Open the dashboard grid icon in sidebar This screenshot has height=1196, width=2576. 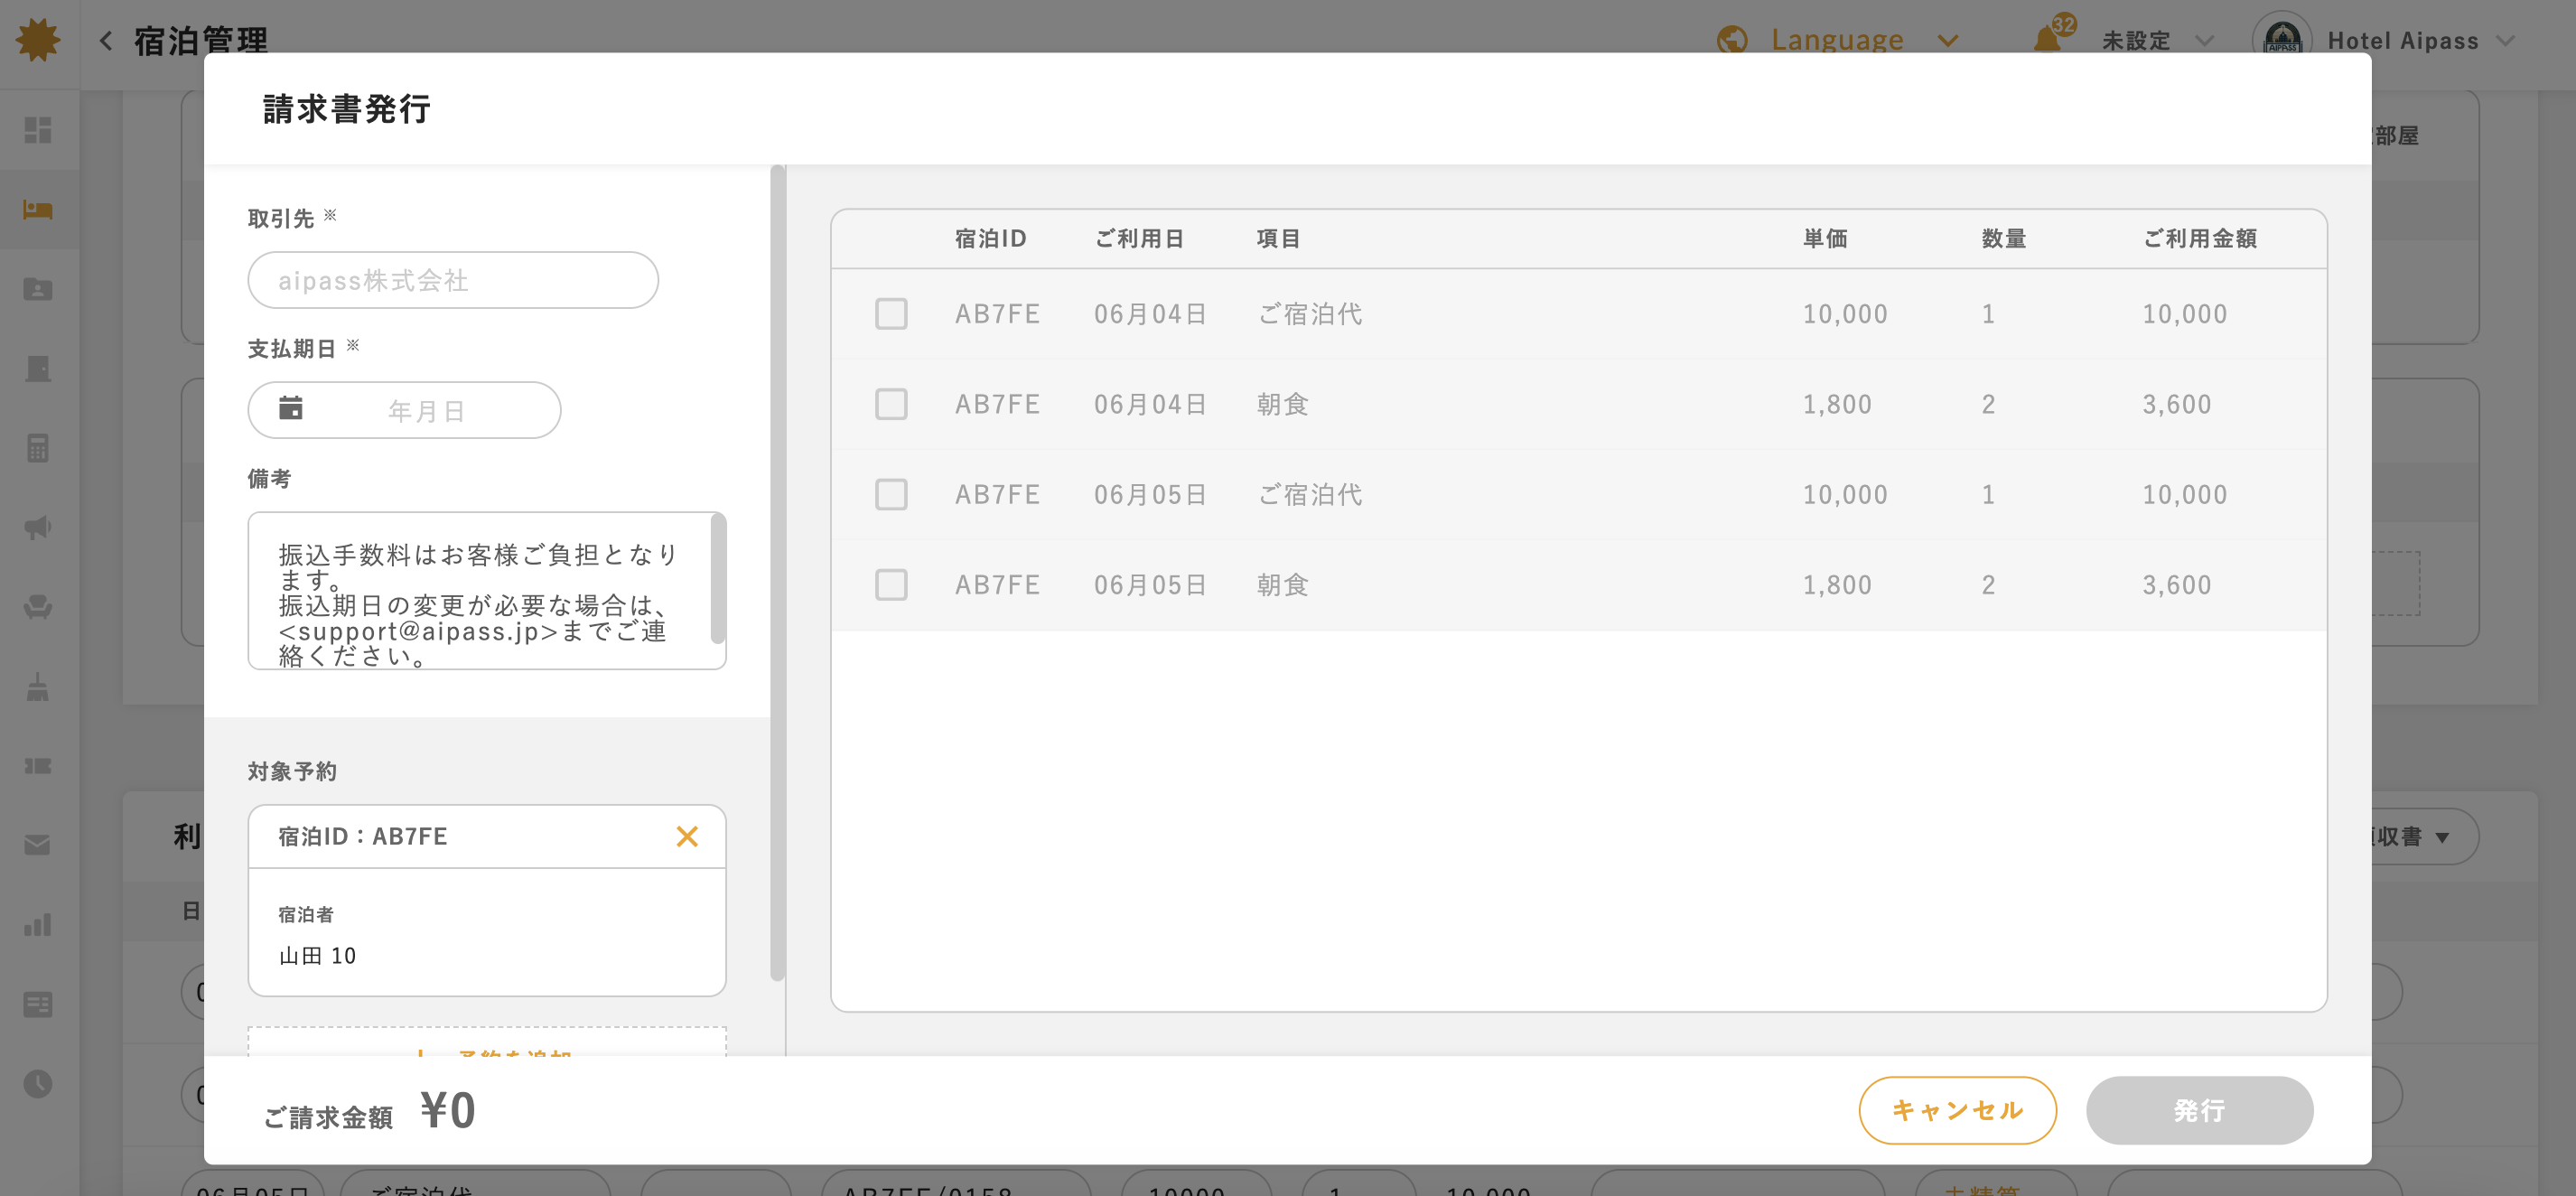coord(38,130)
